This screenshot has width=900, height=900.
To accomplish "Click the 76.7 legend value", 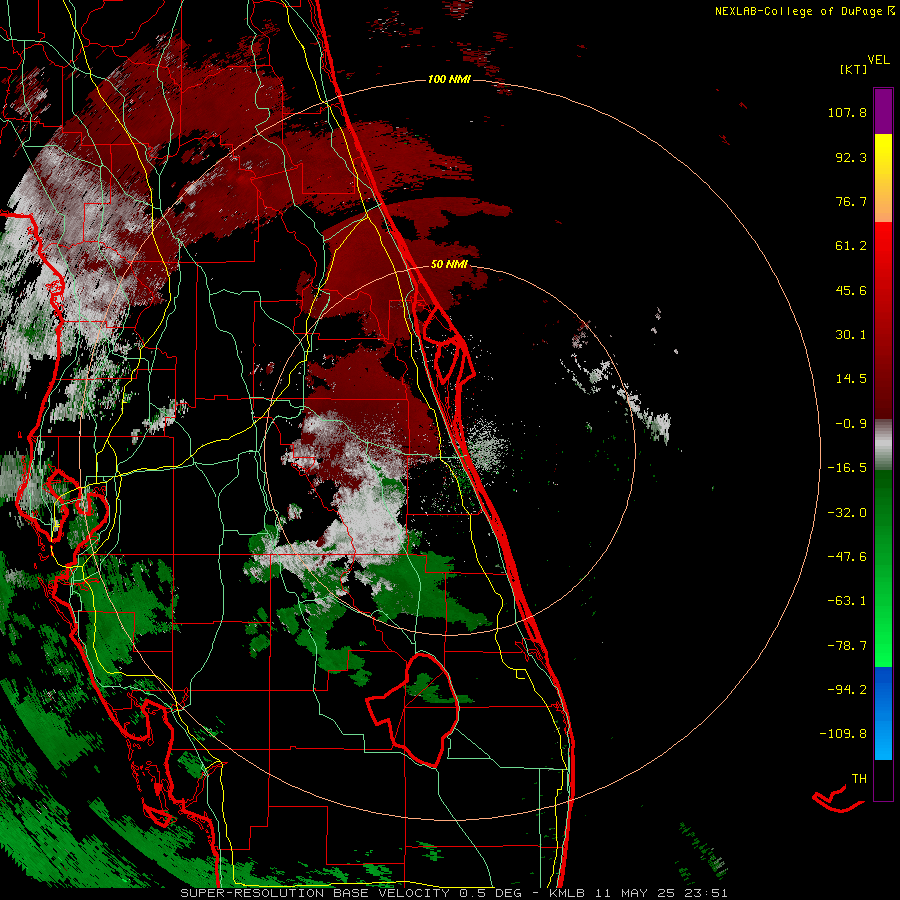I will pyautogui.click(x=851, y=201).
